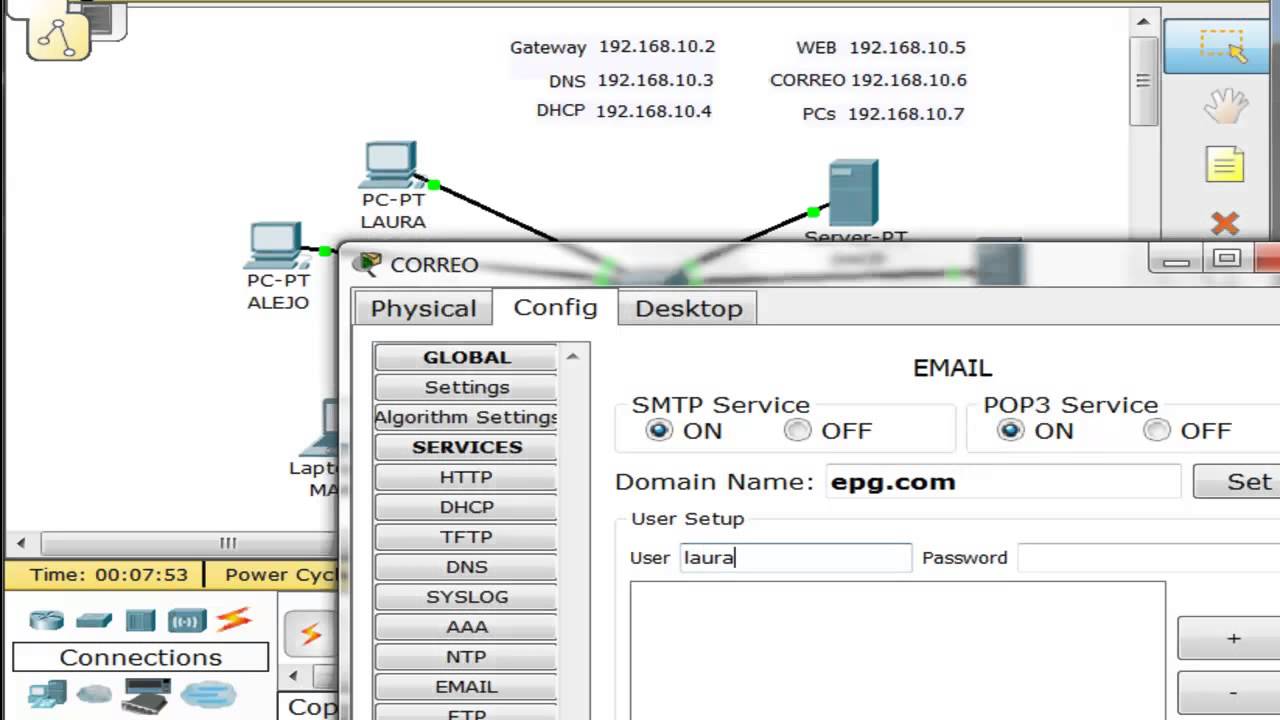
Task: Select the WAN Emulation cloud category icon
Action: [94, 692]
